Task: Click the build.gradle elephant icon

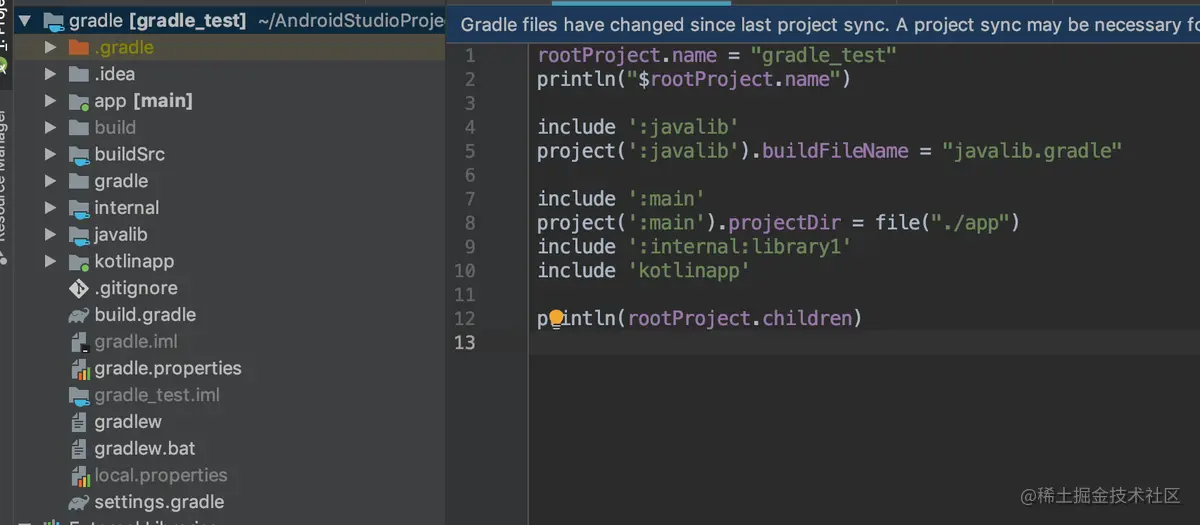Action: click(x=79, y=315)
